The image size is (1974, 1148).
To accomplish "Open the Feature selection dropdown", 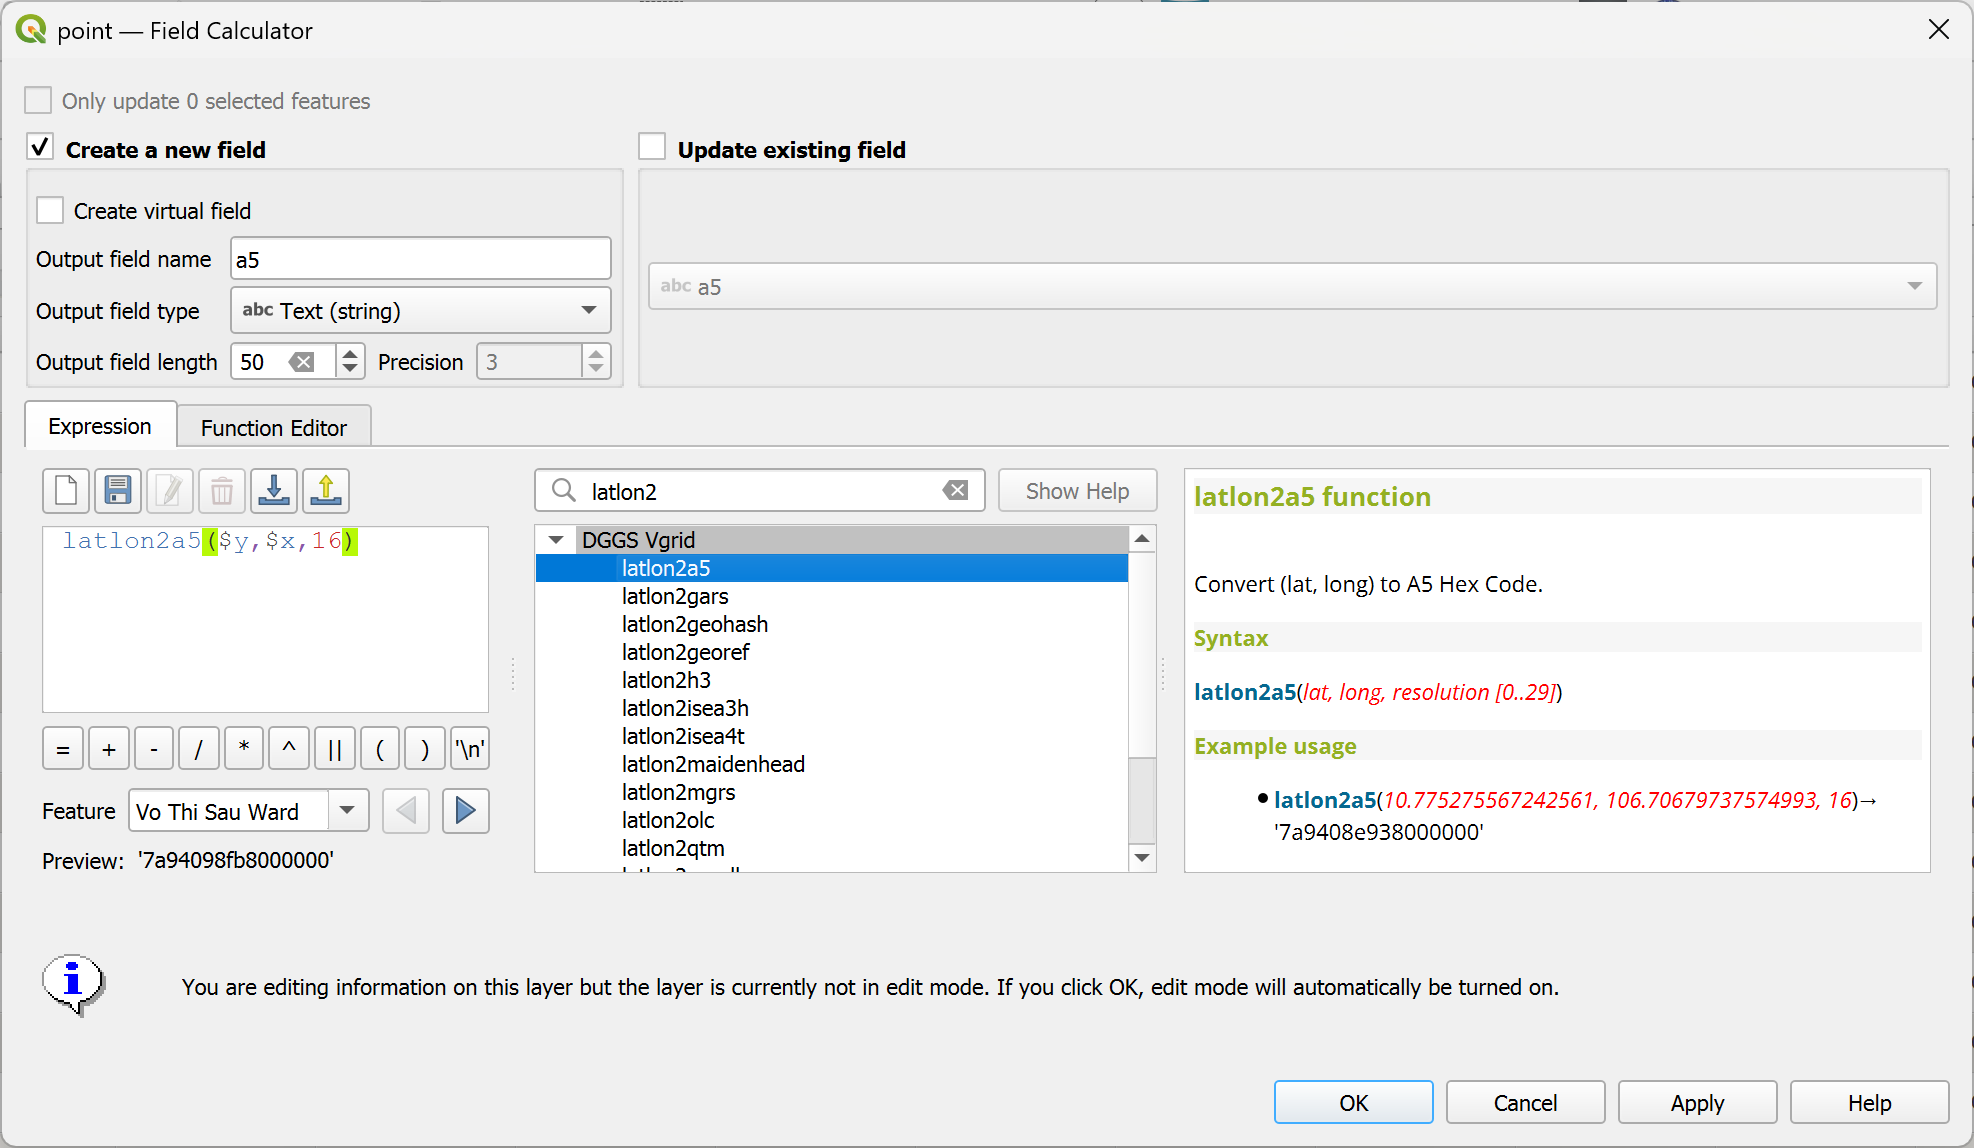I will coord(347,811).
